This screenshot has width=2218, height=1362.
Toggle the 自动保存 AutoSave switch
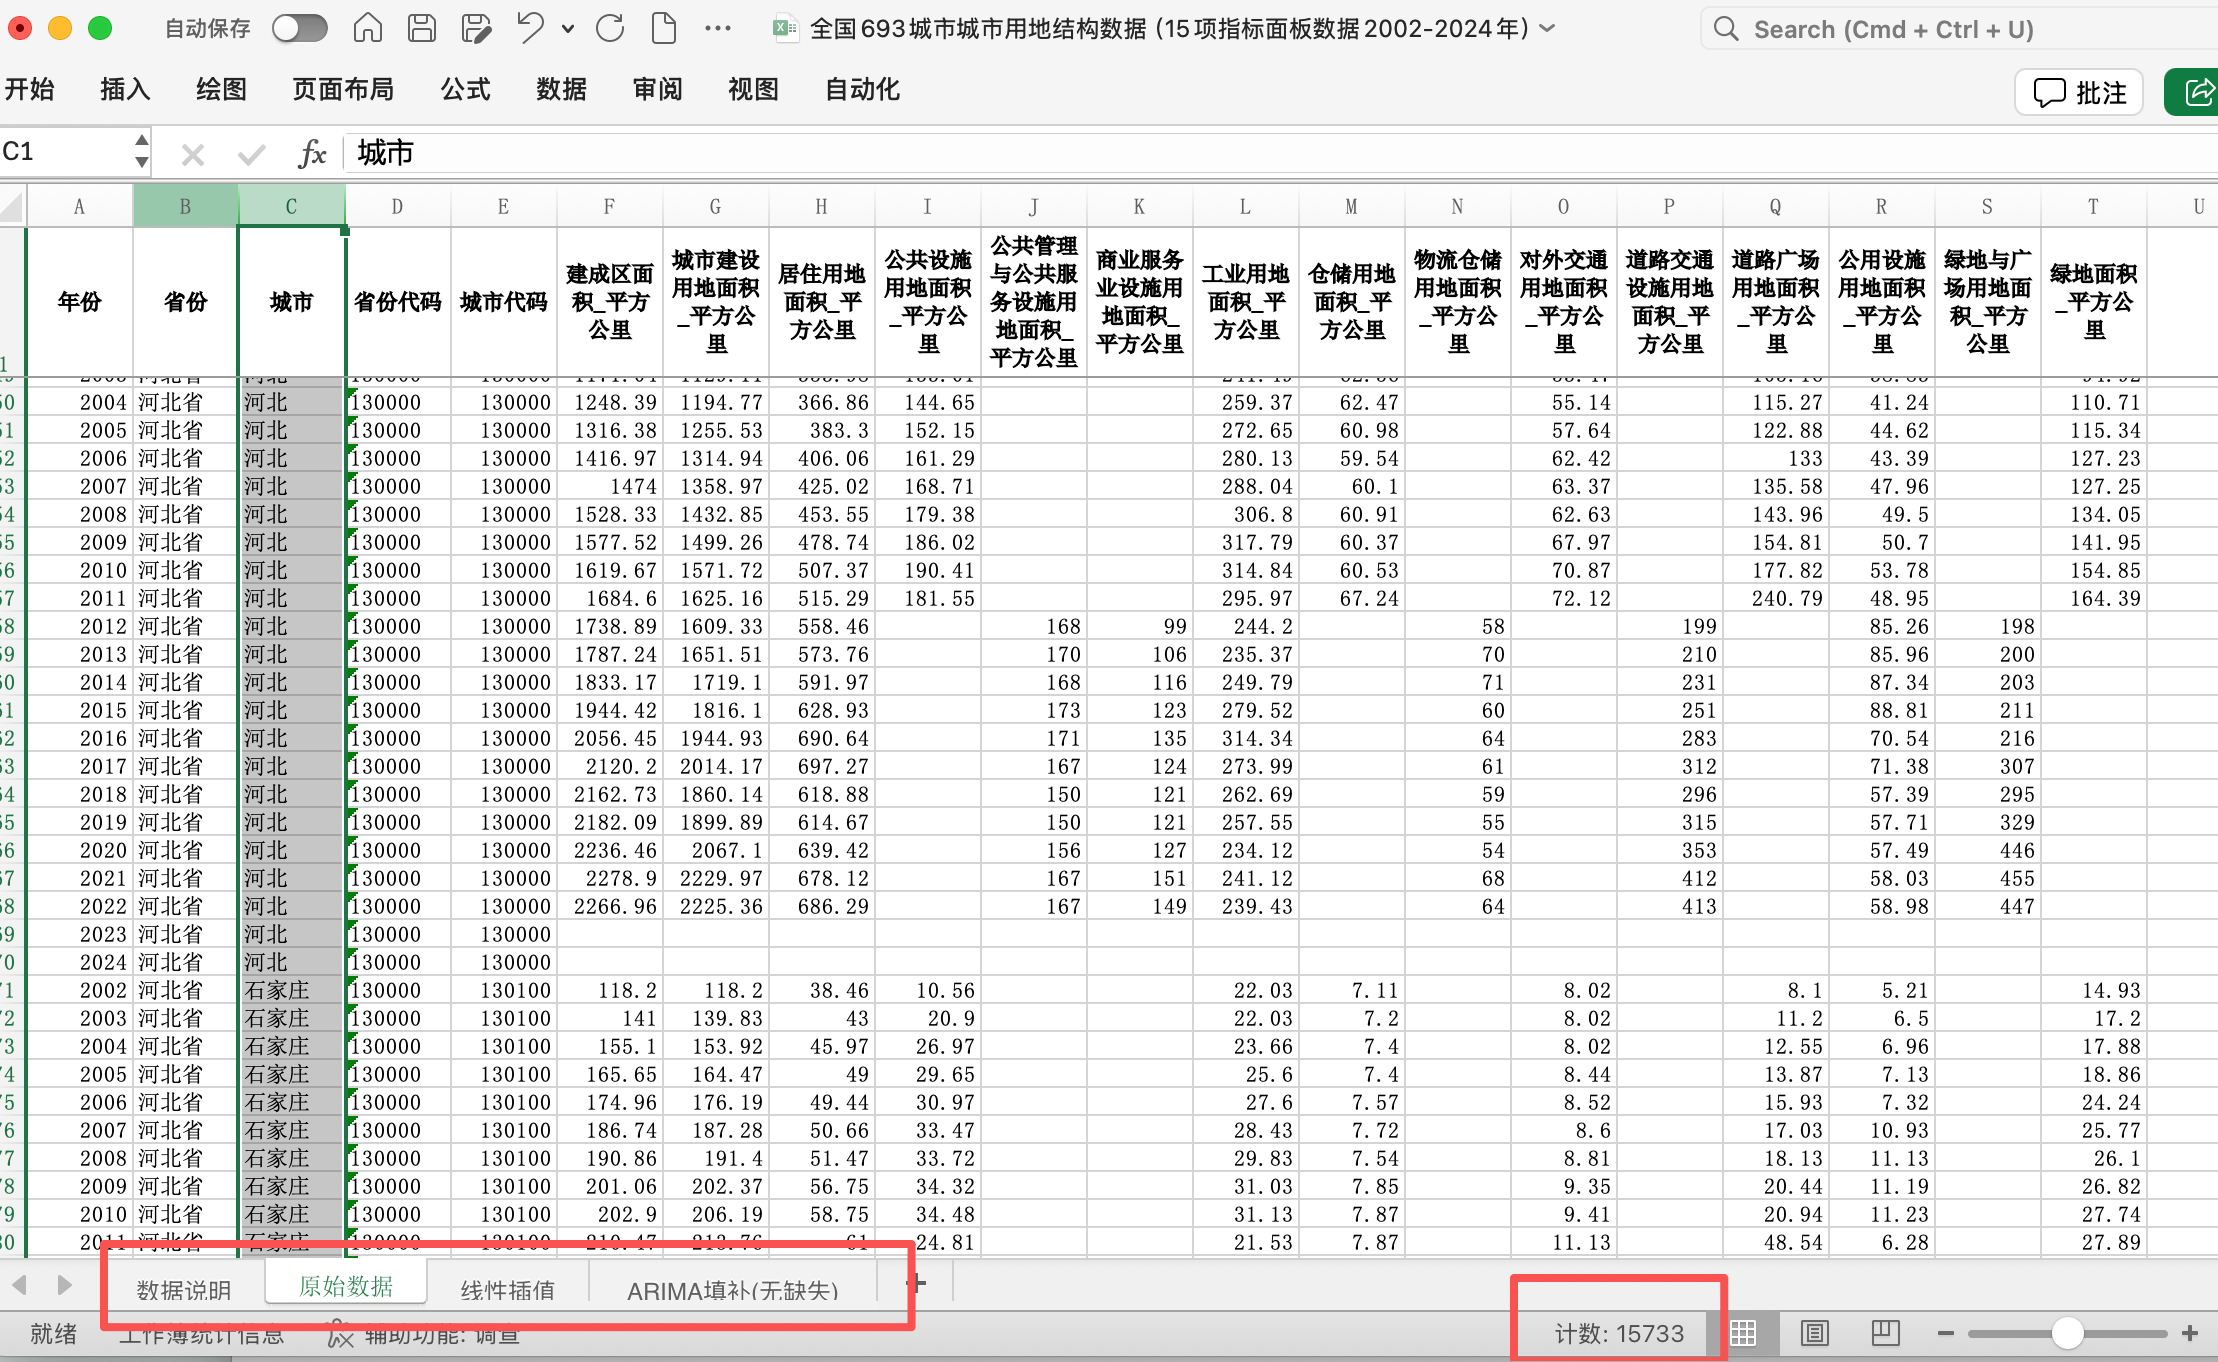click(300, 28)
